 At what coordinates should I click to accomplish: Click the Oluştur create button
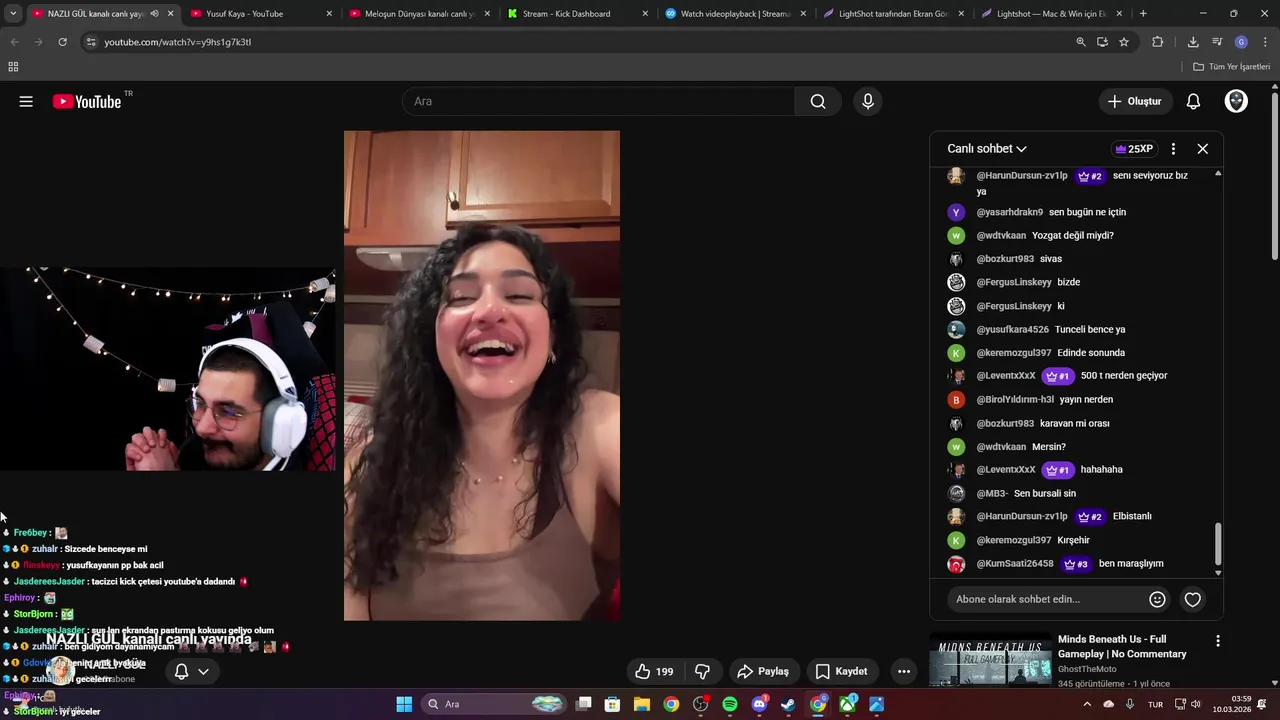tap(1135, 101)
